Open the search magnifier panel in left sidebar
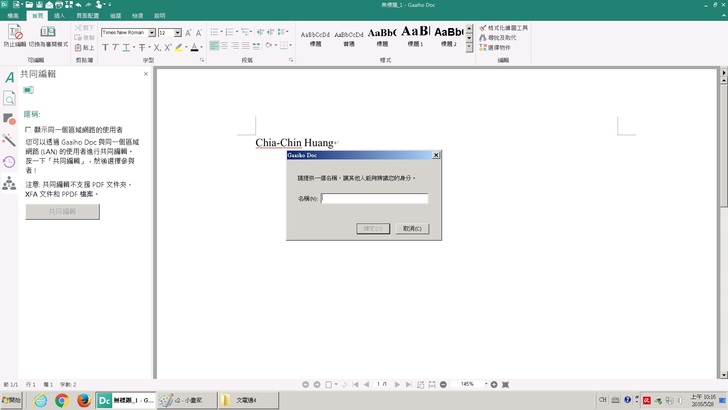 (9, 98)
